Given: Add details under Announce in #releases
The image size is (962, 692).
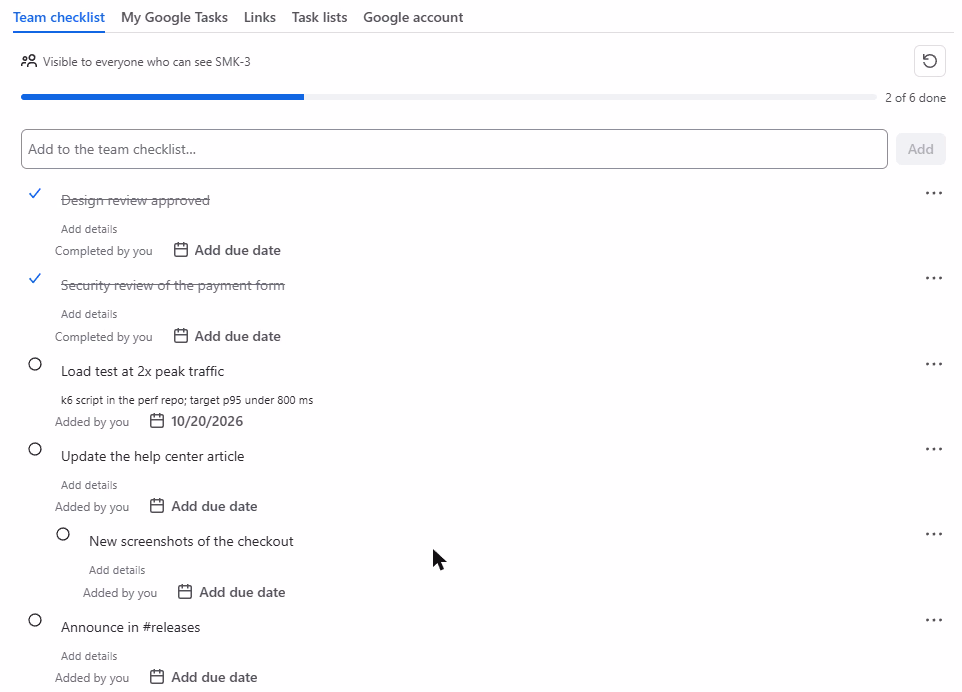Looking at the screenshot, I should tap(89, 656).
